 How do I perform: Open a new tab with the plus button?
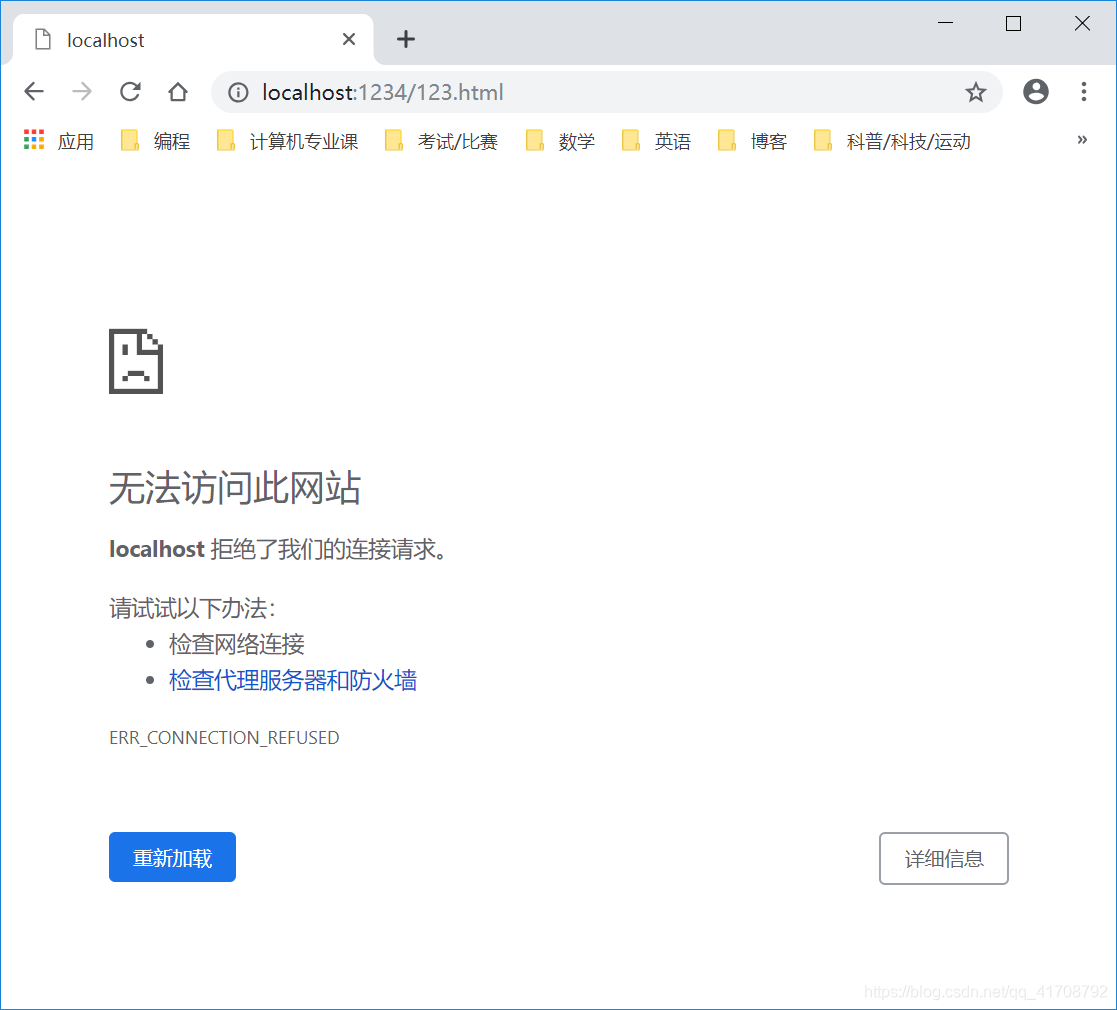[405, 39]
